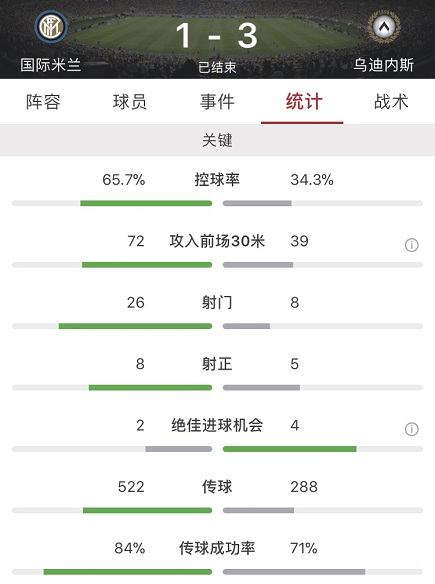Tap the 已结束 match status text
Screen dimensions: 435x584
(217, 67)
